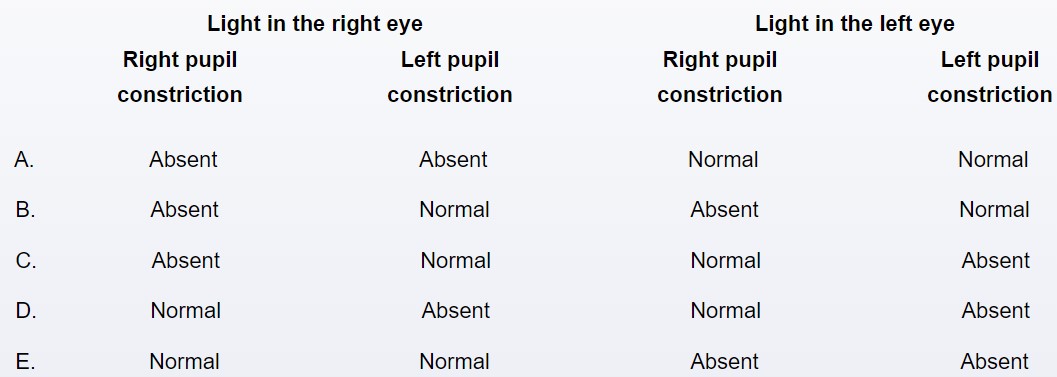Click row C's last 'Absent' cell
The image size is (1057, 377).
996,261
